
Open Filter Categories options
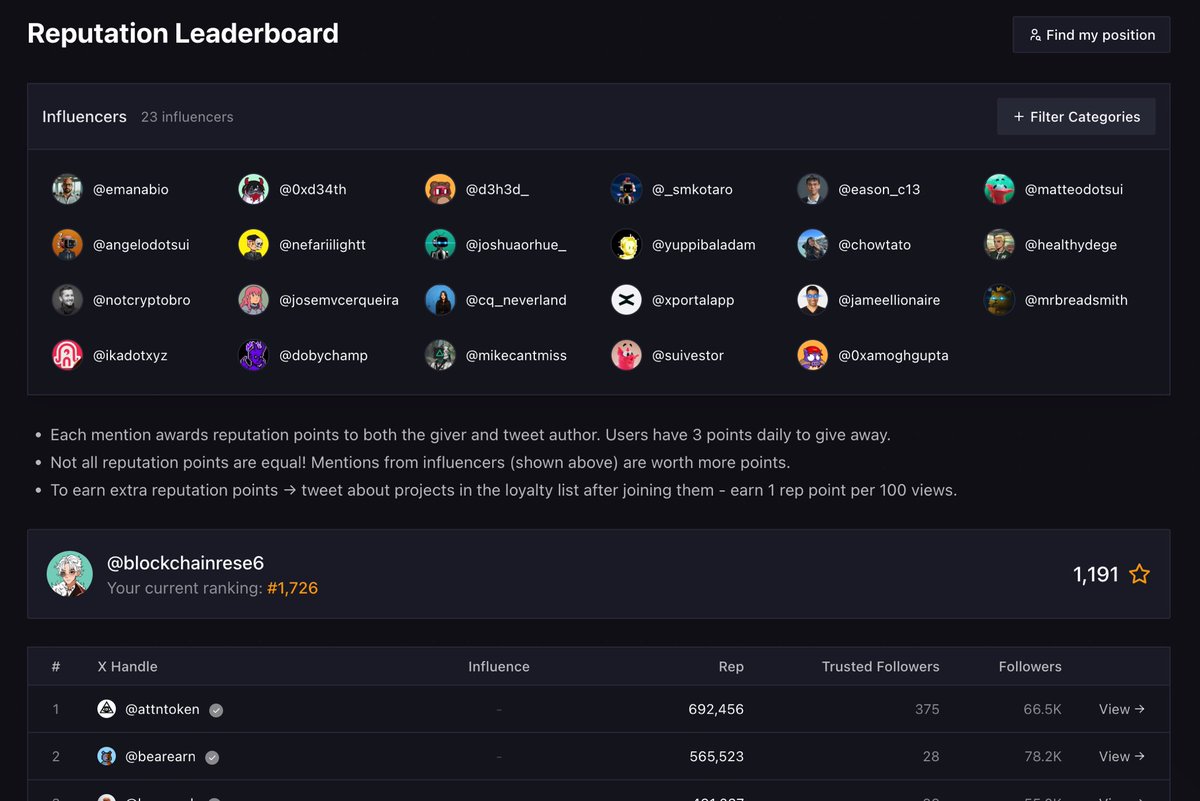(1076, 117)
